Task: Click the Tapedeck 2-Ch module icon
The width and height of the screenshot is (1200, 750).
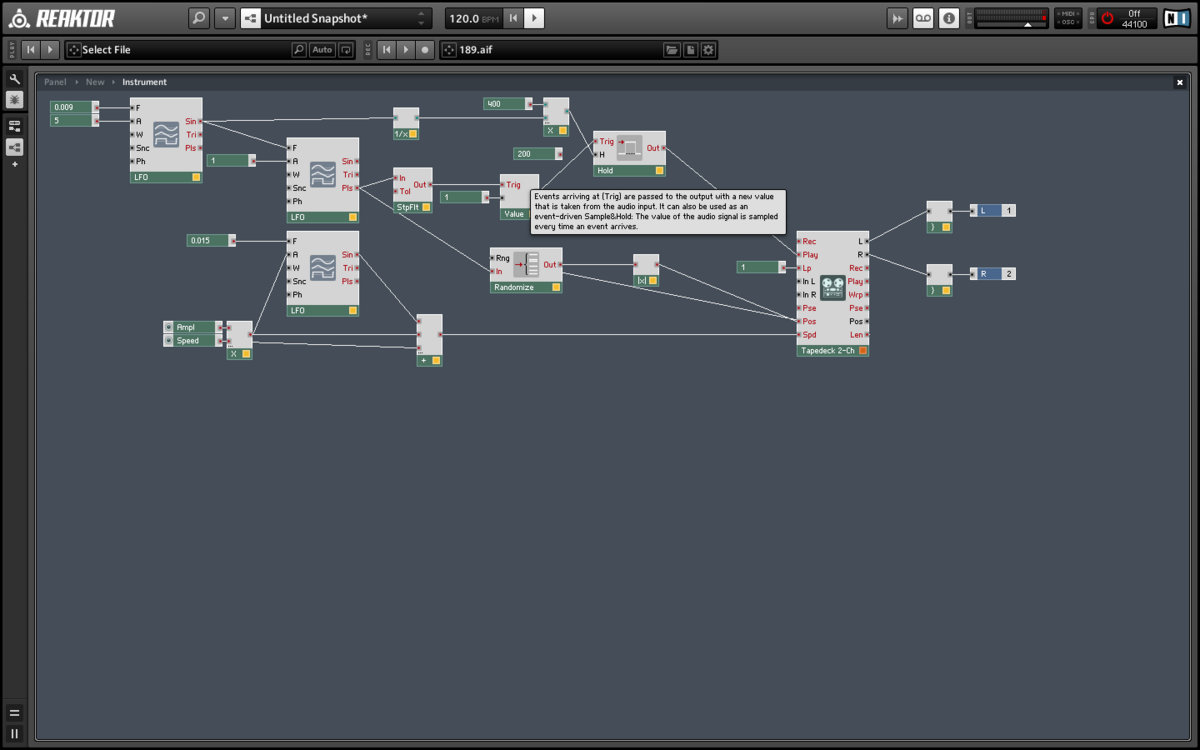Action: pos(833,288)
